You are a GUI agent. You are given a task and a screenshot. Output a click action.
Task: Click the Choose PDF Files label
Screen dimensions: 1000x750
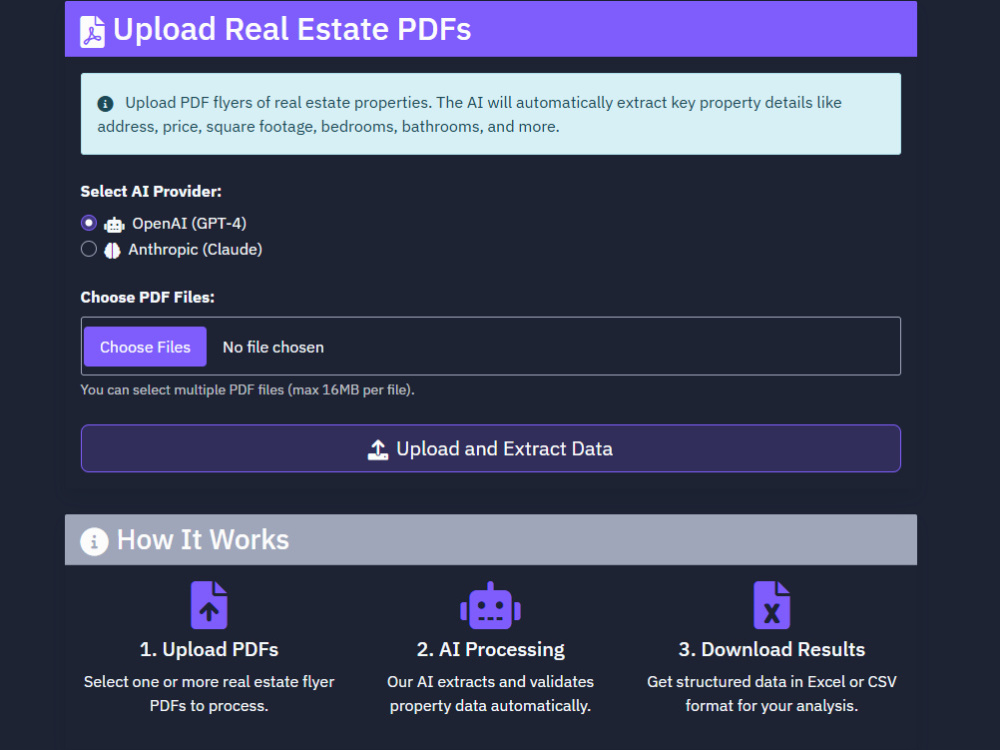pyautogui.click(x=147, y=297)
